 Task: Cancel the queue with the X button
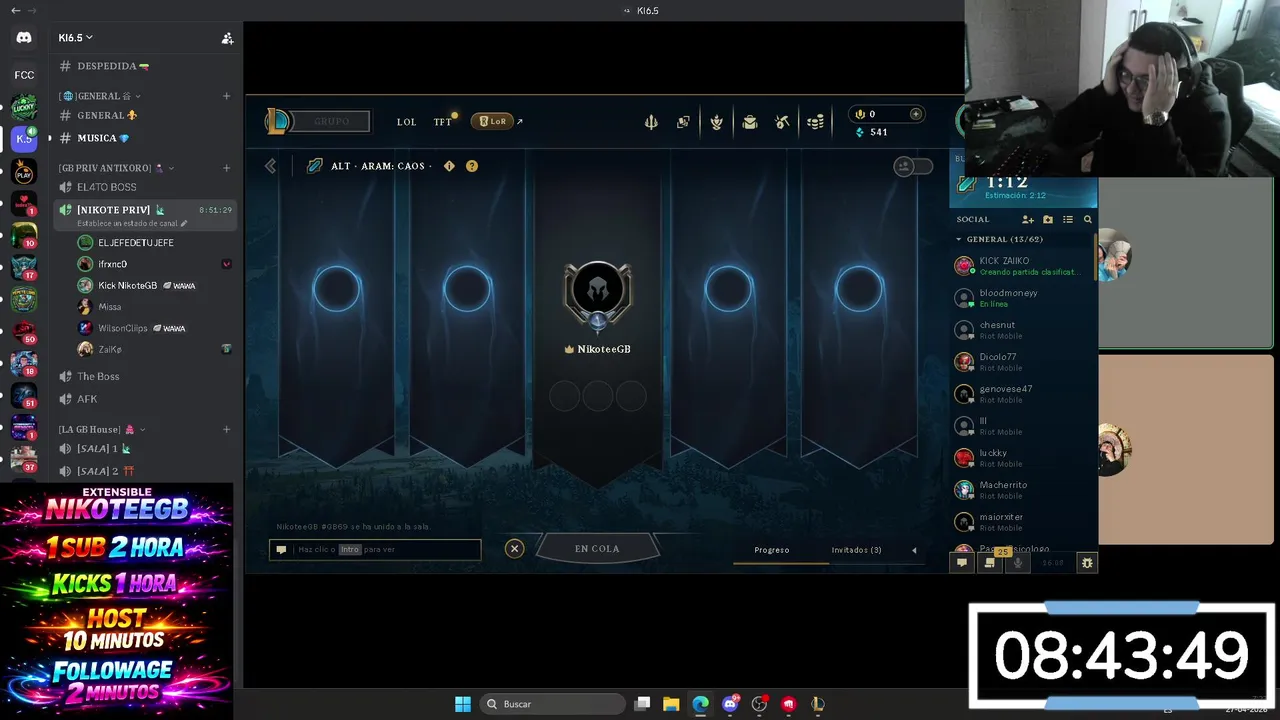(x=514, y=548)
